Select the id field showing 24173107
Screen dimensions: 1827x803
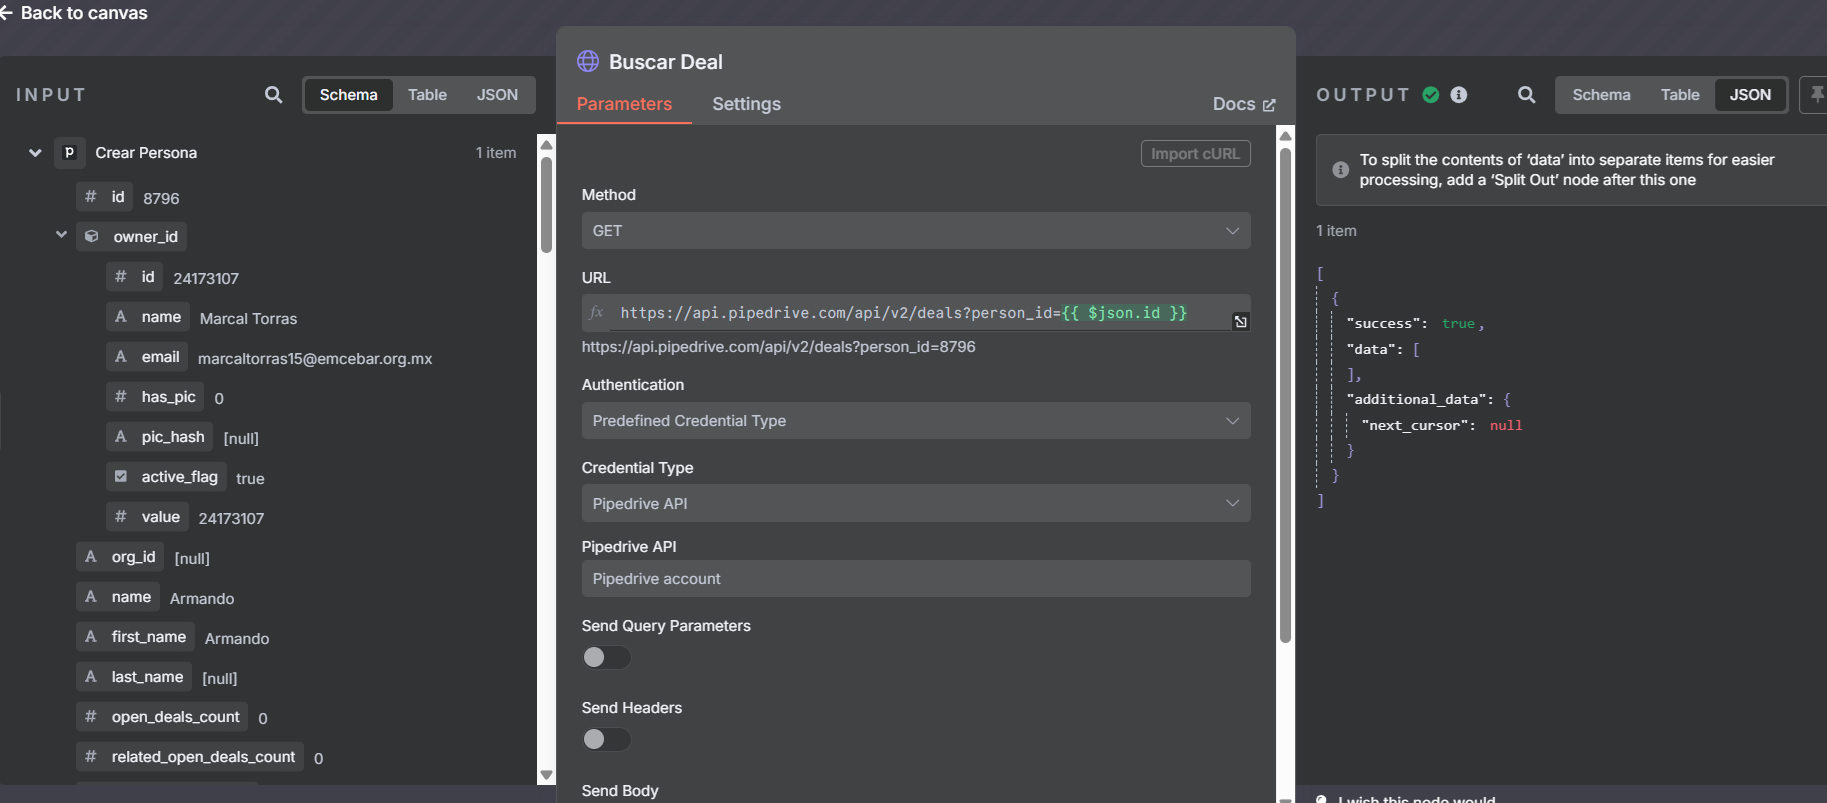[x=134, y=277]
